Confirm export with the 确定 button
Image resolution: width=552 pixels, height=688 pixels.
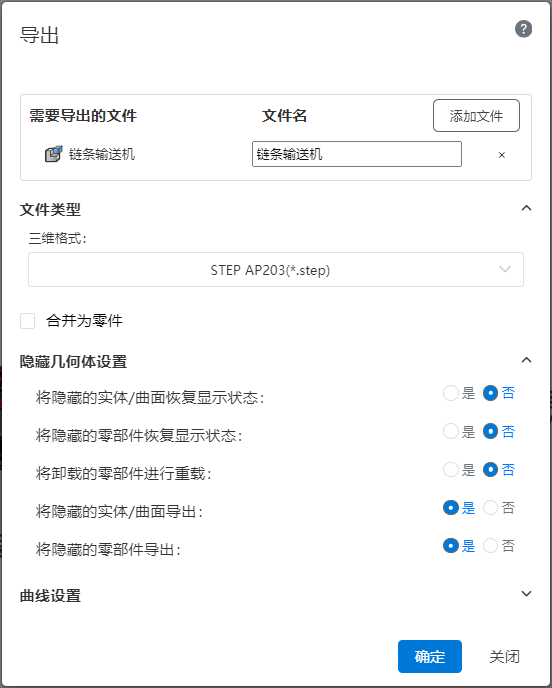click(430, 656)
